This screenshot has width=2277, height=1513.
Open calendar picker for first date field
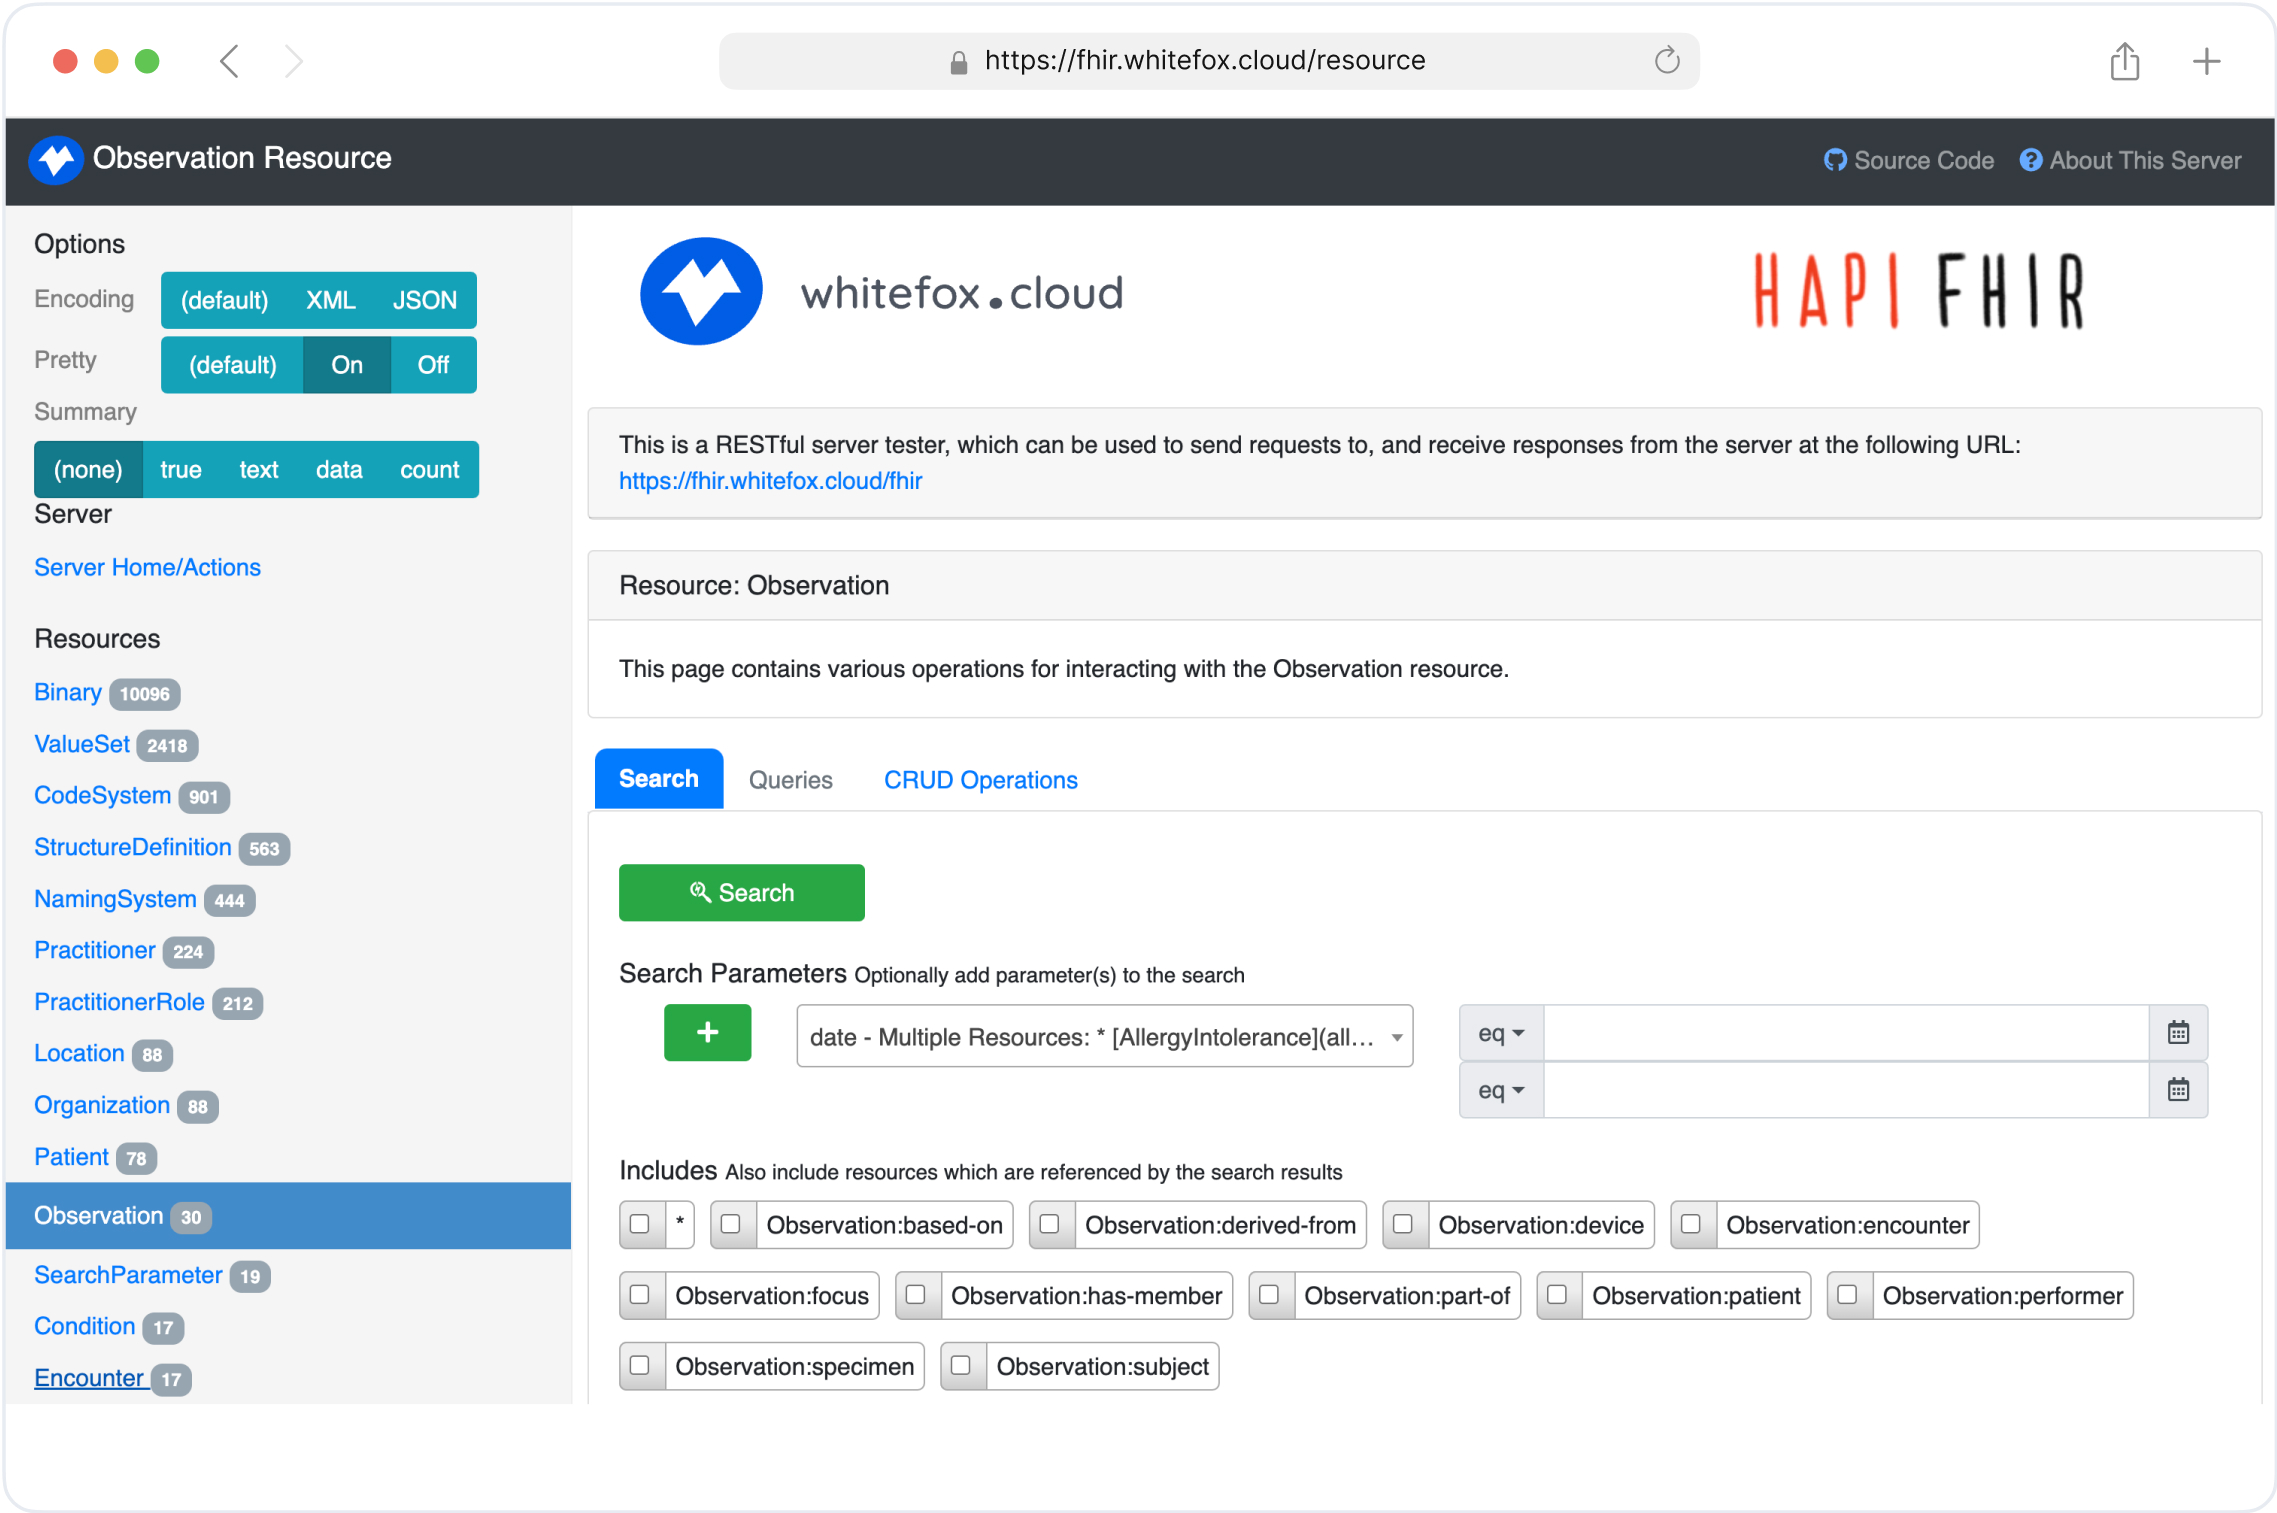click(2178, 1032)
